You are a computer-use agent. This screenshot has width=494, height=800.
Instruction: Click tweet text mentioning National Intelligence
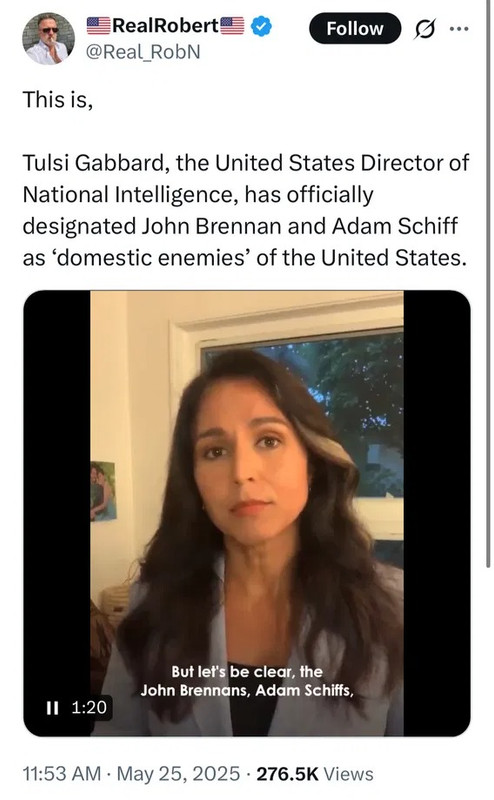(198, 194)
